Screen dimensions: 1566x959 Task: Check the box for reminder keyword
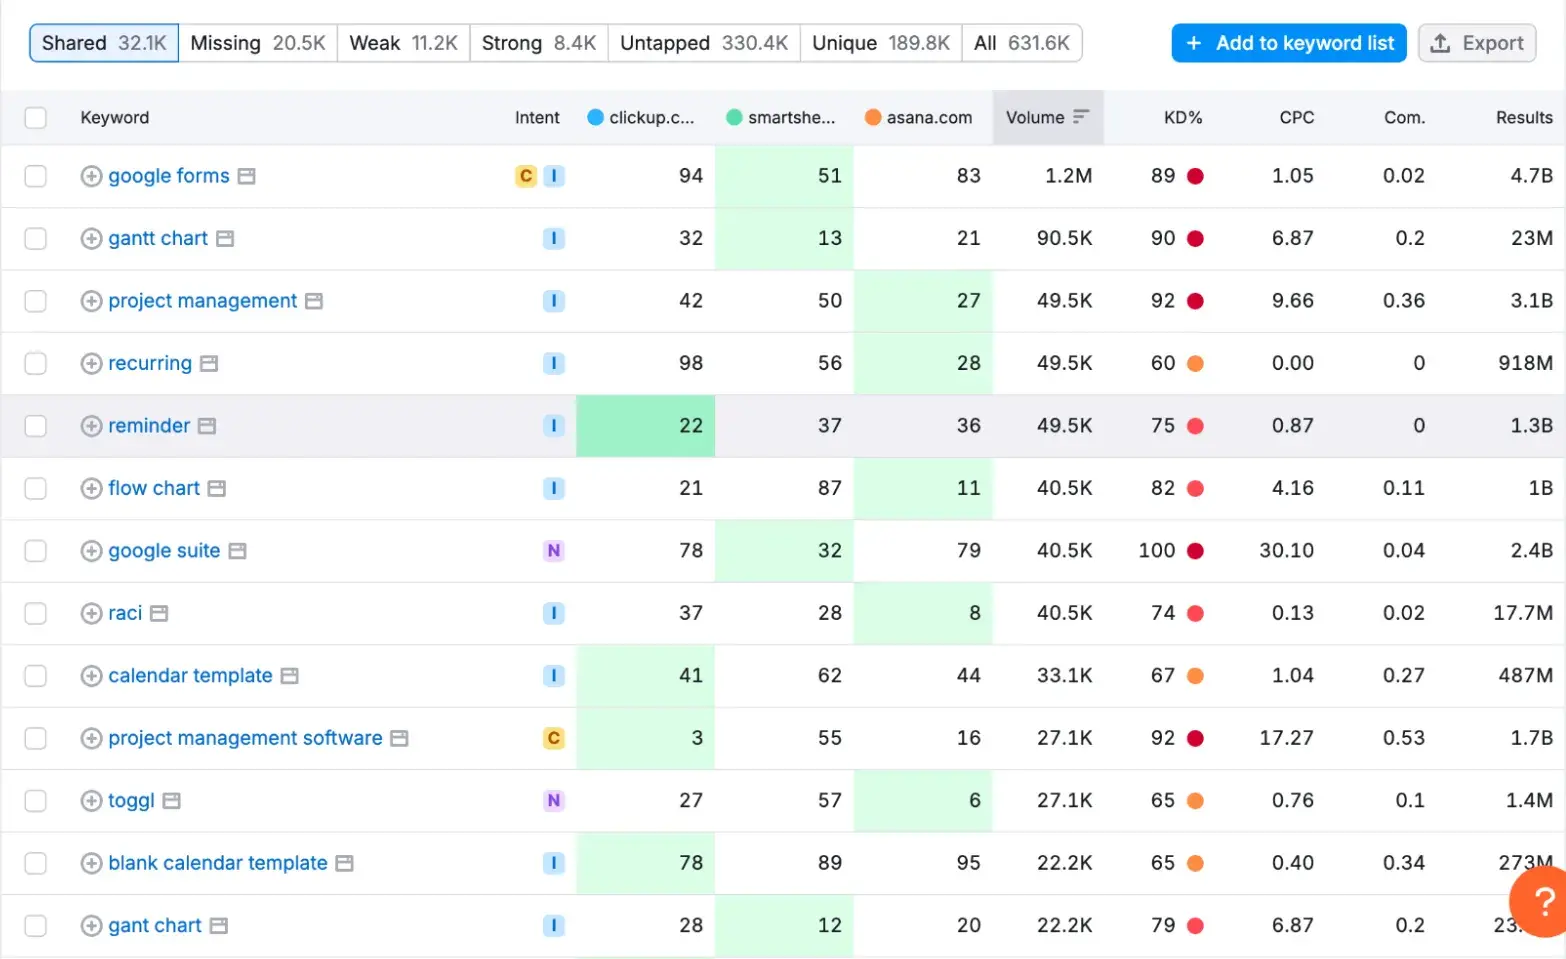36,426
